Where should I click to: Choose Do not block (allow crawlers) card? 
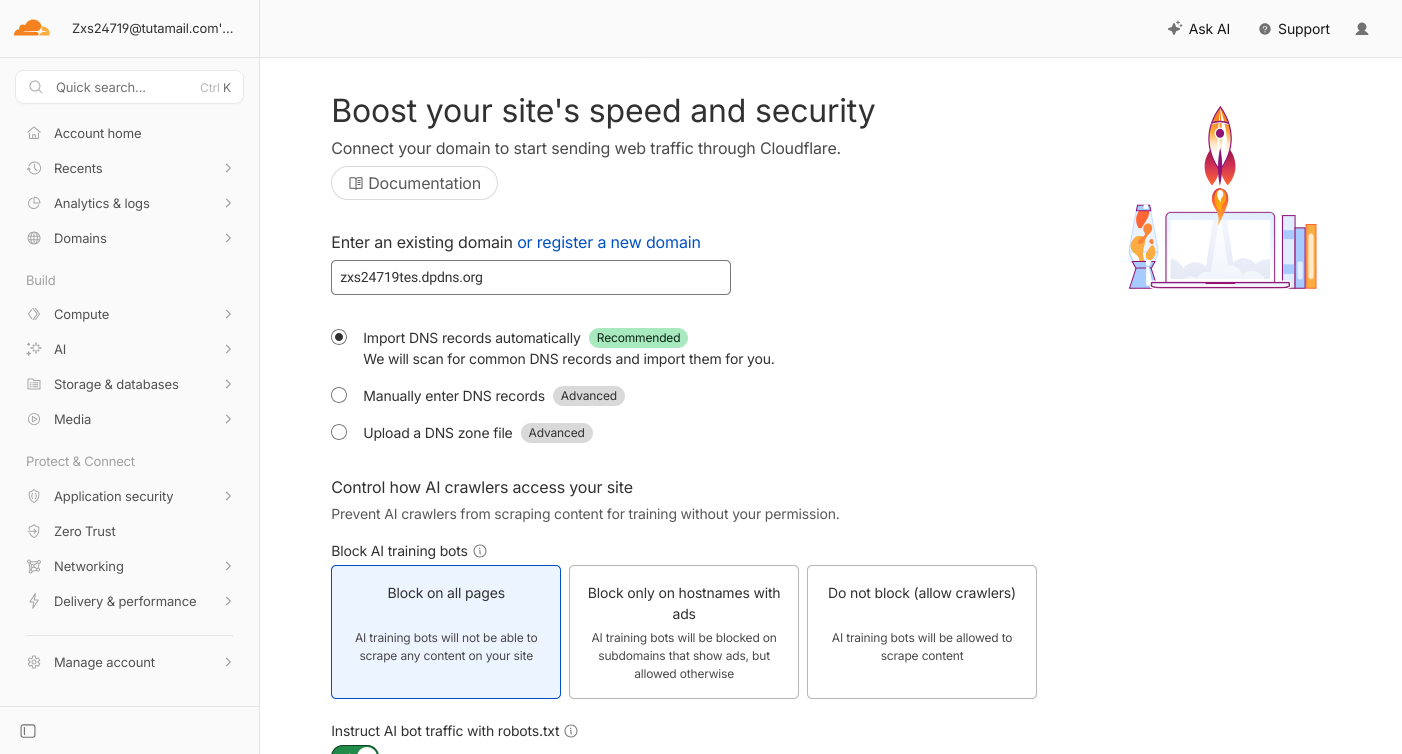[x=922, y=632]
